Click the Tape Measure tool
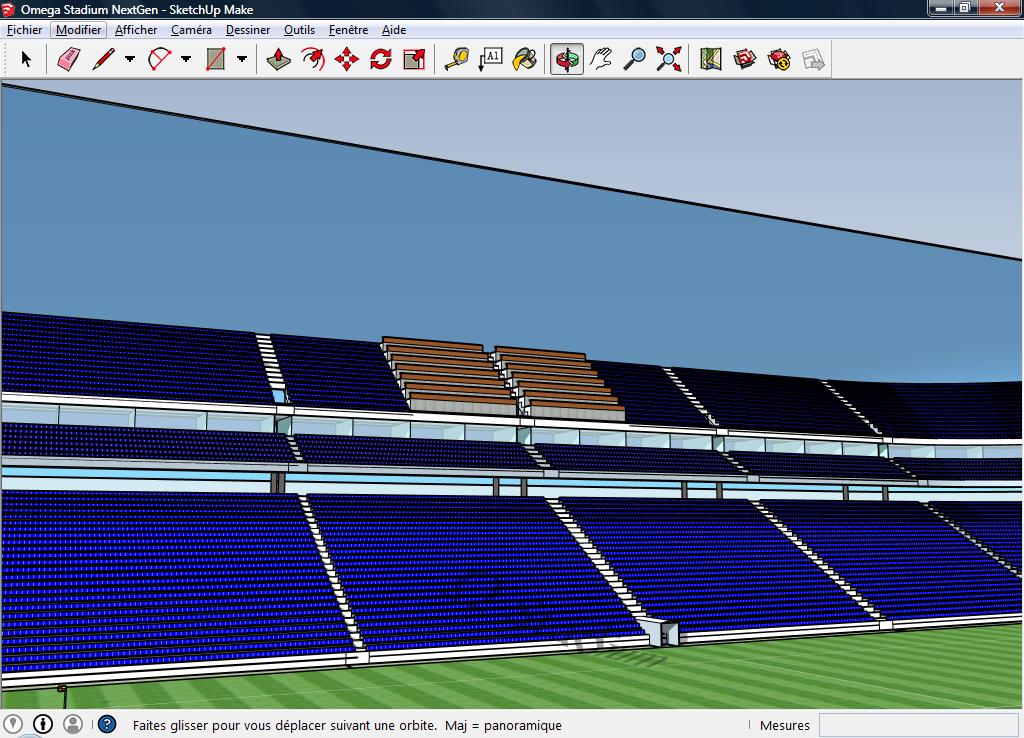This screenshot has height=738, width=1024. (x=456, y=60)
